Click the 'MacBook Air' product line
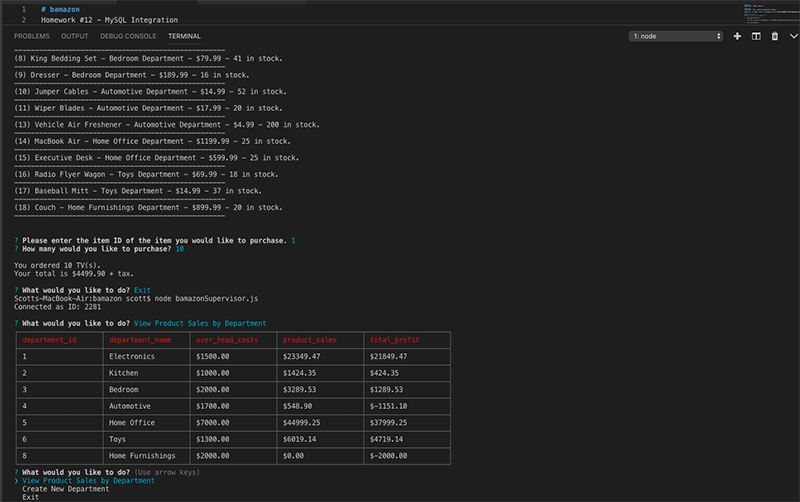Viewport: 800px width, 502px height. pyautogui.click(x=152, y=141)
